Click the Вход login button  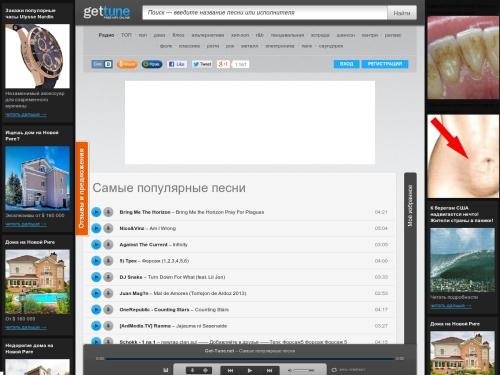tap(347, 64)
